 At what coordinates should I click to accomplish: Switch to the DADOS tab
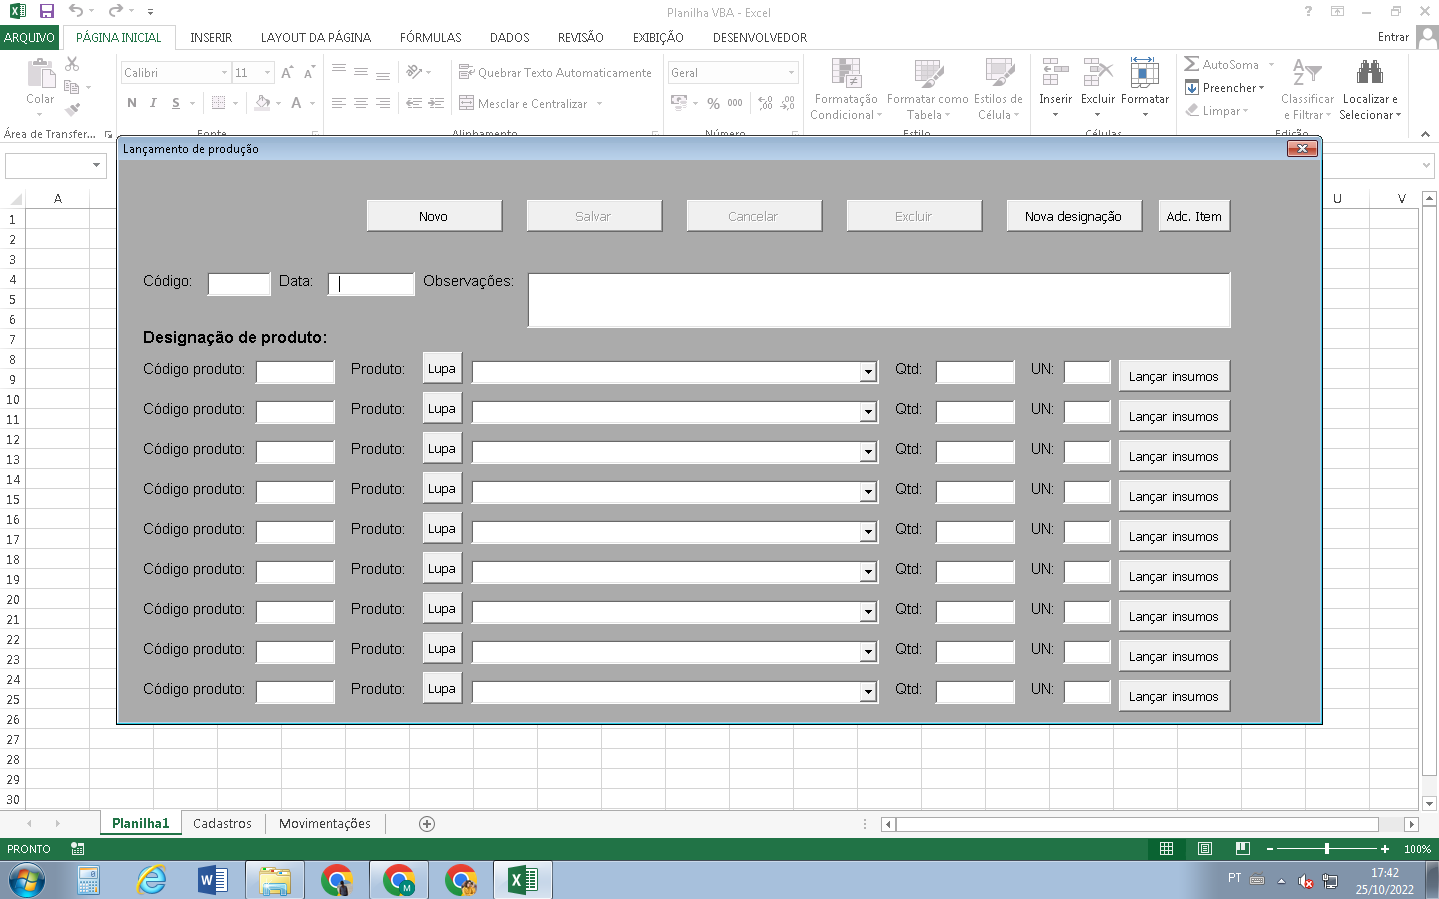(510, 37)
